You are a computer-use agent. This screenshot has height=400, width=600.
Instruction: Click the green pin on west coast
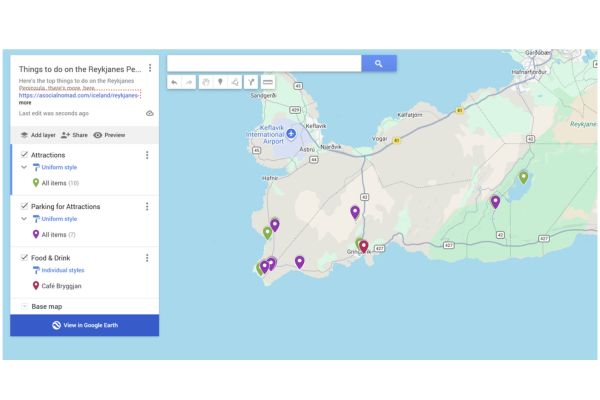267,232
